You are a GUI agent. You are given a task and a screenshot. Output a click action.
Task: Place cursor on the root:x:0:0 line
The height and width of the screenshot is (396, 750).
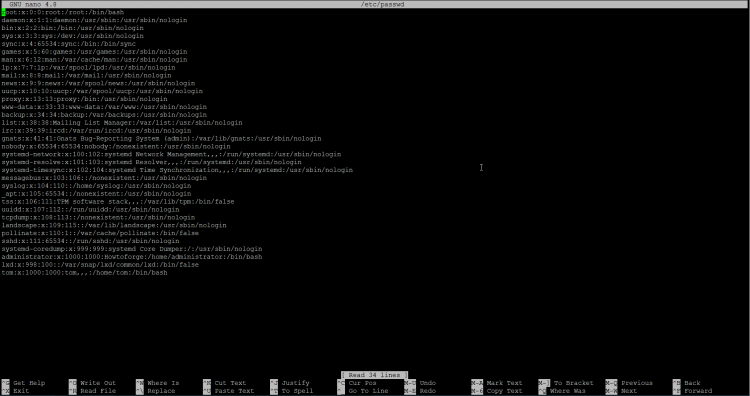click(x=63, y=12)
